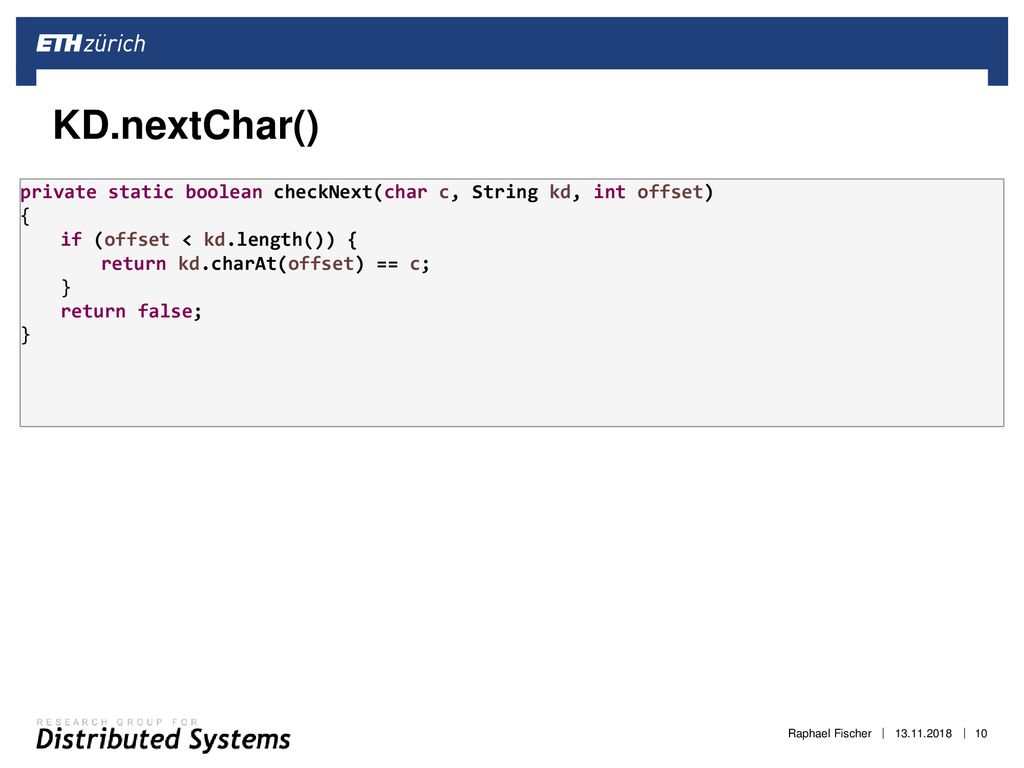This screenshot has width=1024, height=768.
Task: Click the Distributed Systems research group logo
Action: 163,735
